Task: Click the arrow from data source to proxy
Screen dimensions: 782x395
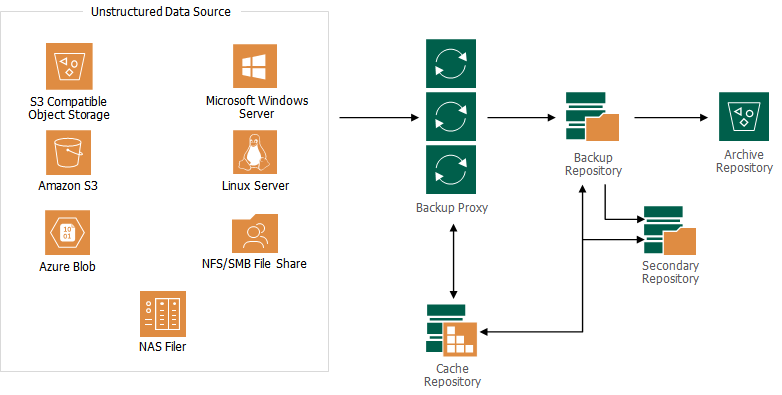Action: click(x=379, y=118)
